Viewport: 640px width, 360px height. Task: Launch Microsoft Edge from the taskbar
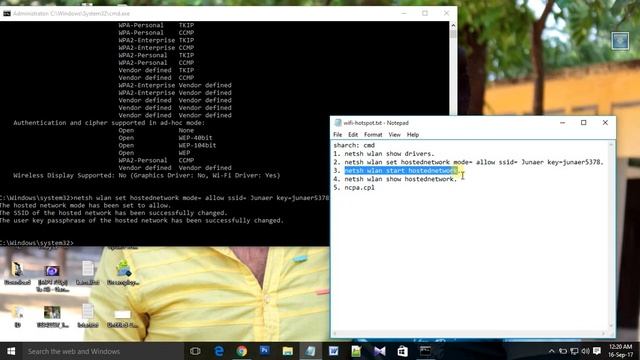[x=219, y=351]
